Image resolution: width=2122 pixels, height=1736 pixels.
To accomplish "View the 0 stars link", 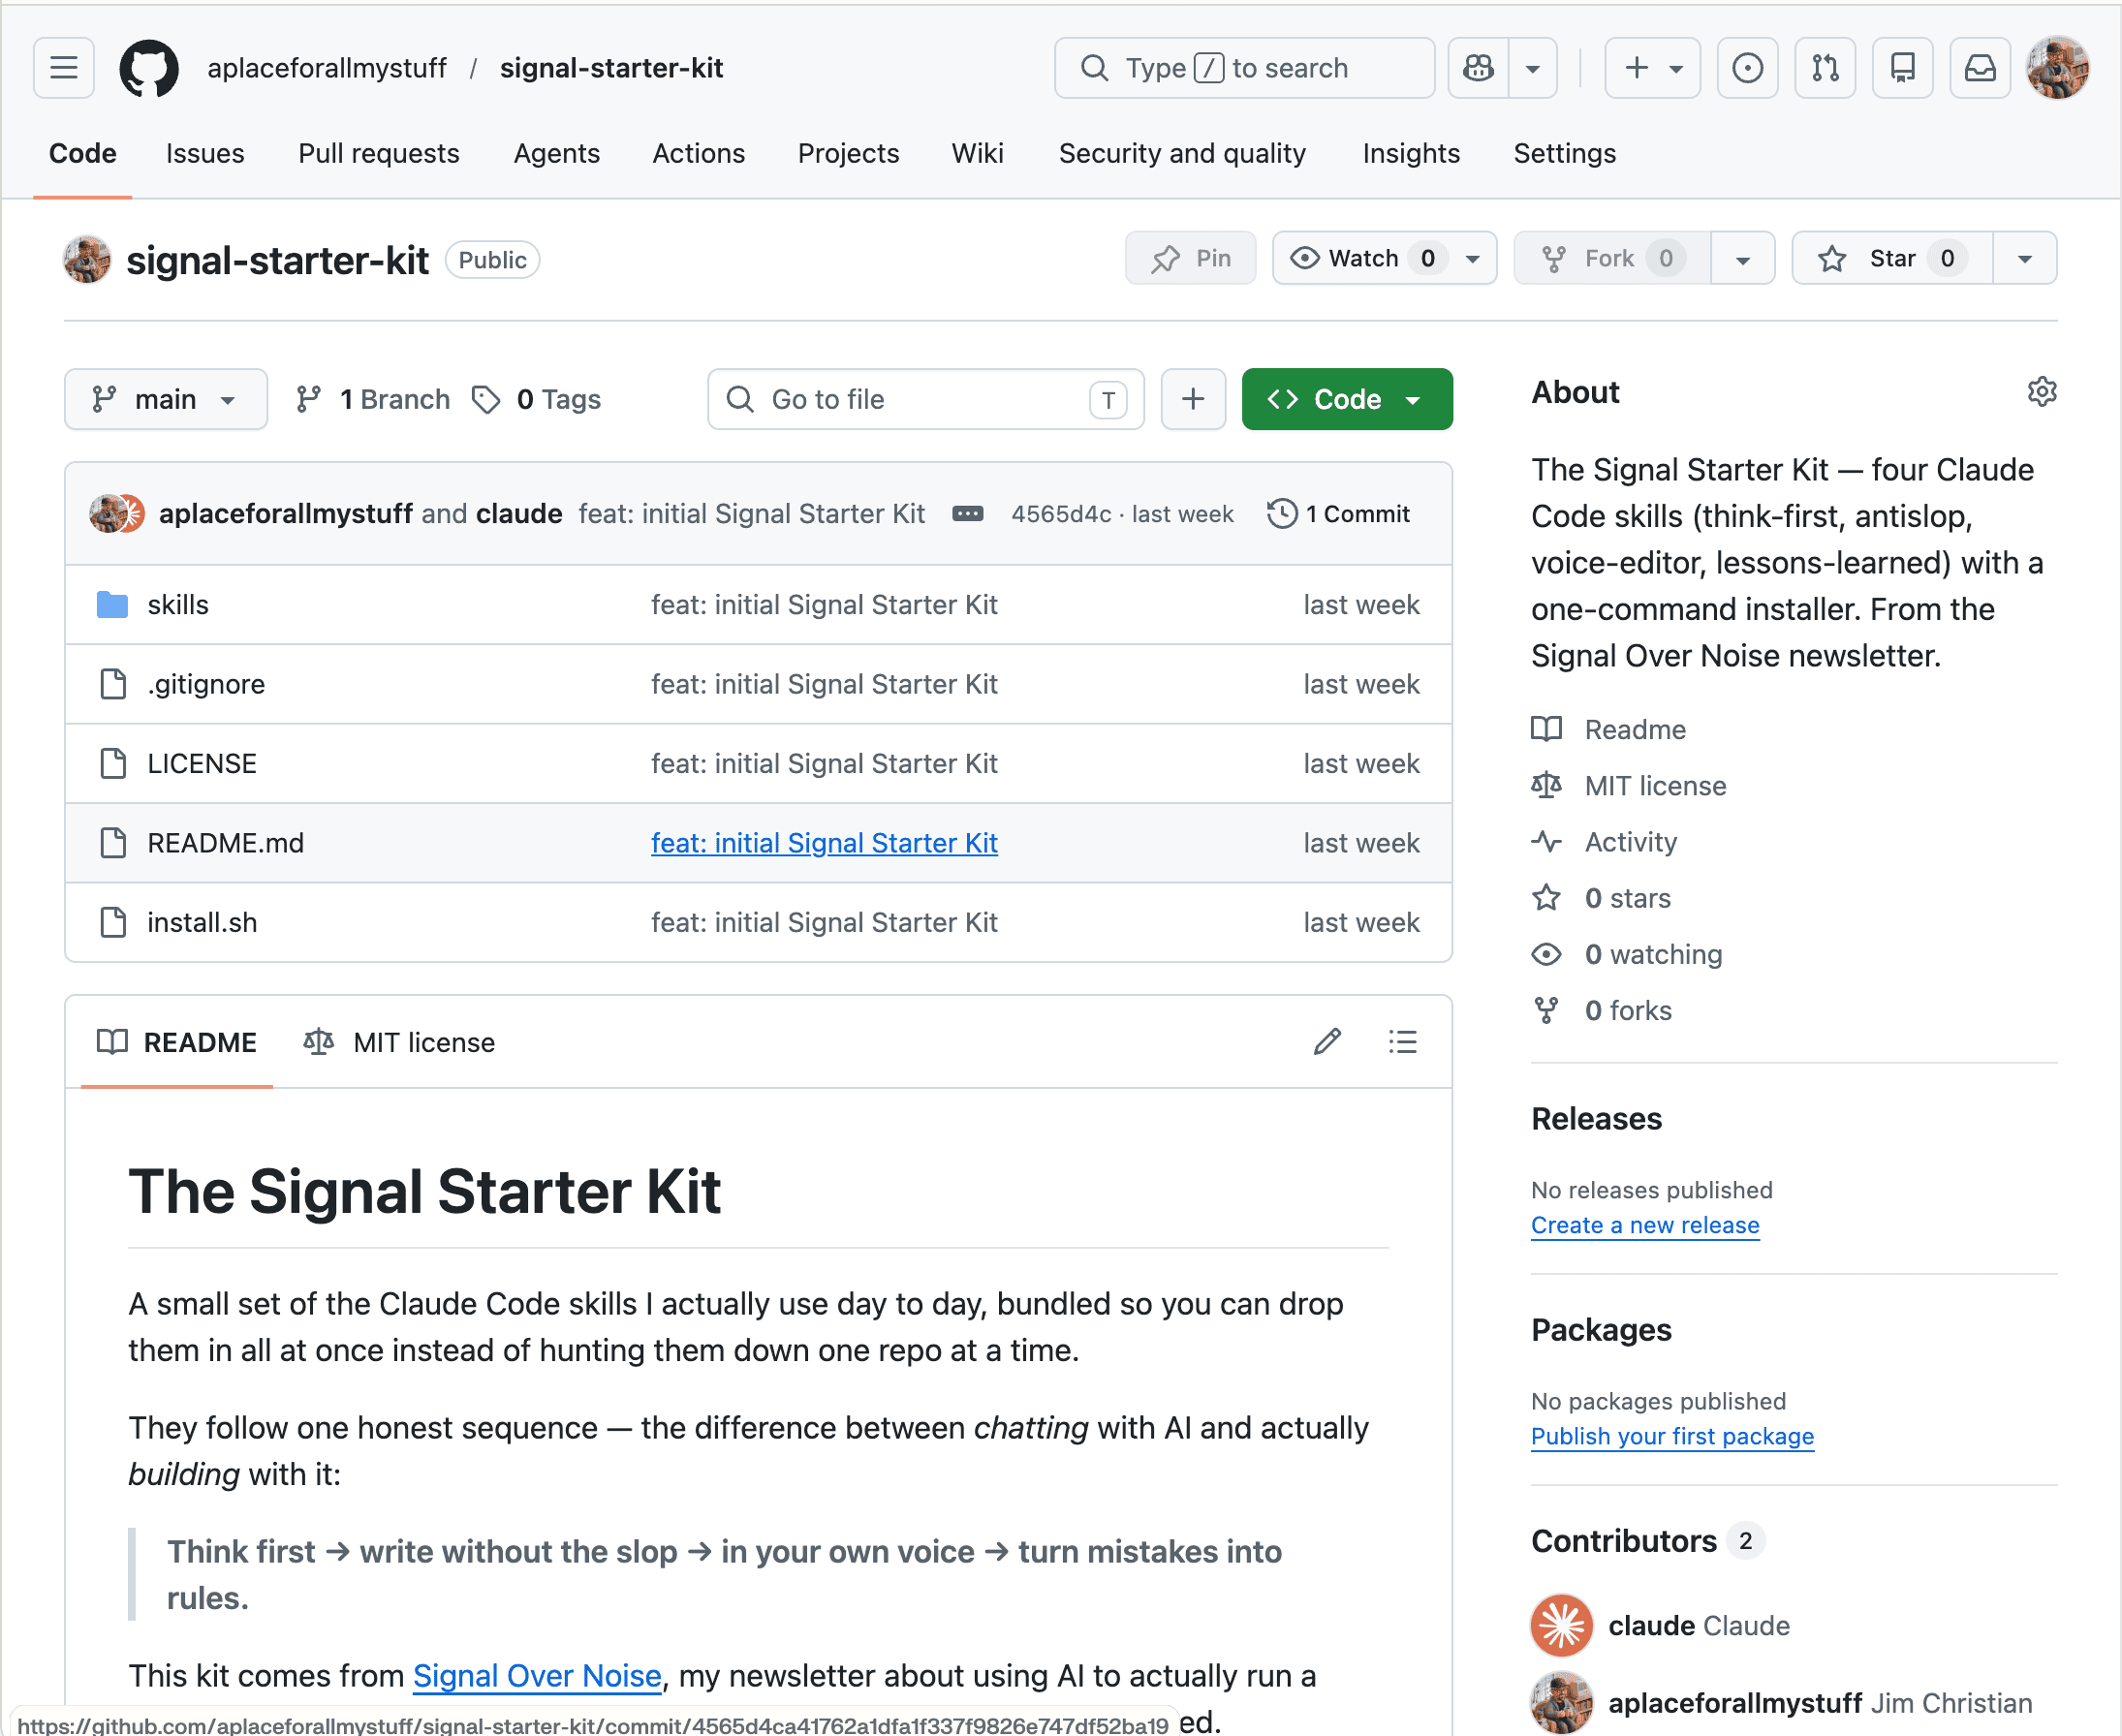I will click(x=1602, y=898).
